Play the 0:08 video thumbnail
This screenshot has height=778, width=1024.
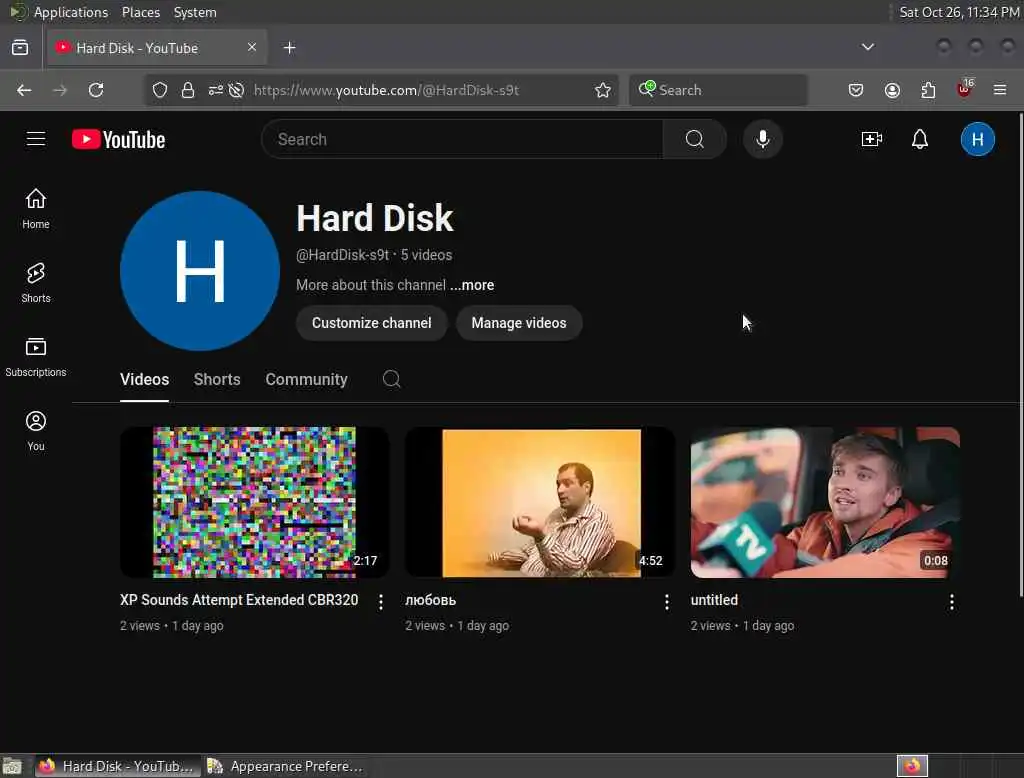[825, 502]
